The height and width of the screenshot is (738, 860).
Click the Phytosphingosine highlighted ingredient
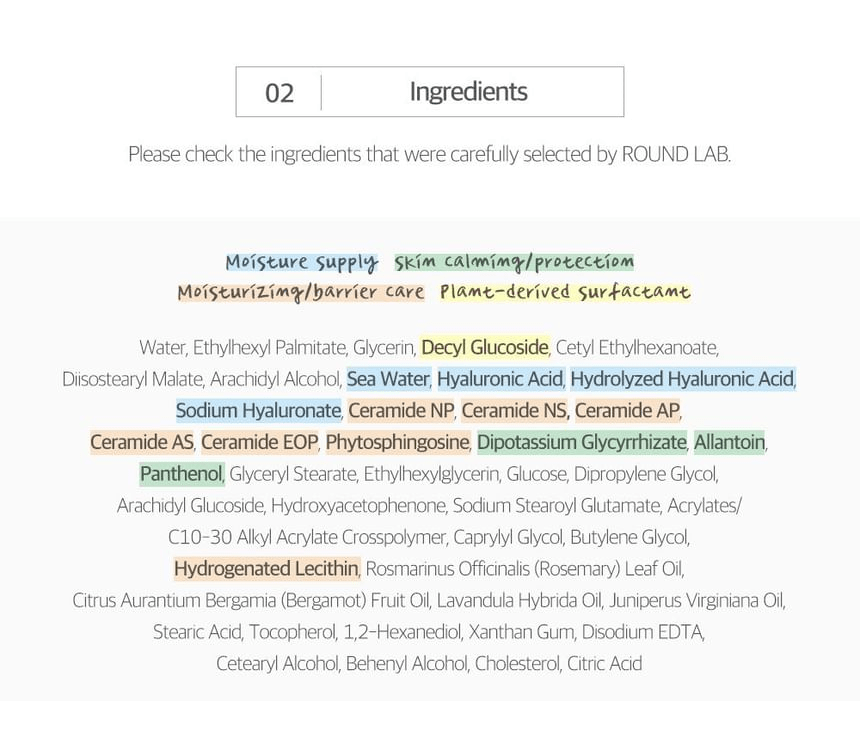coord(398,442)
